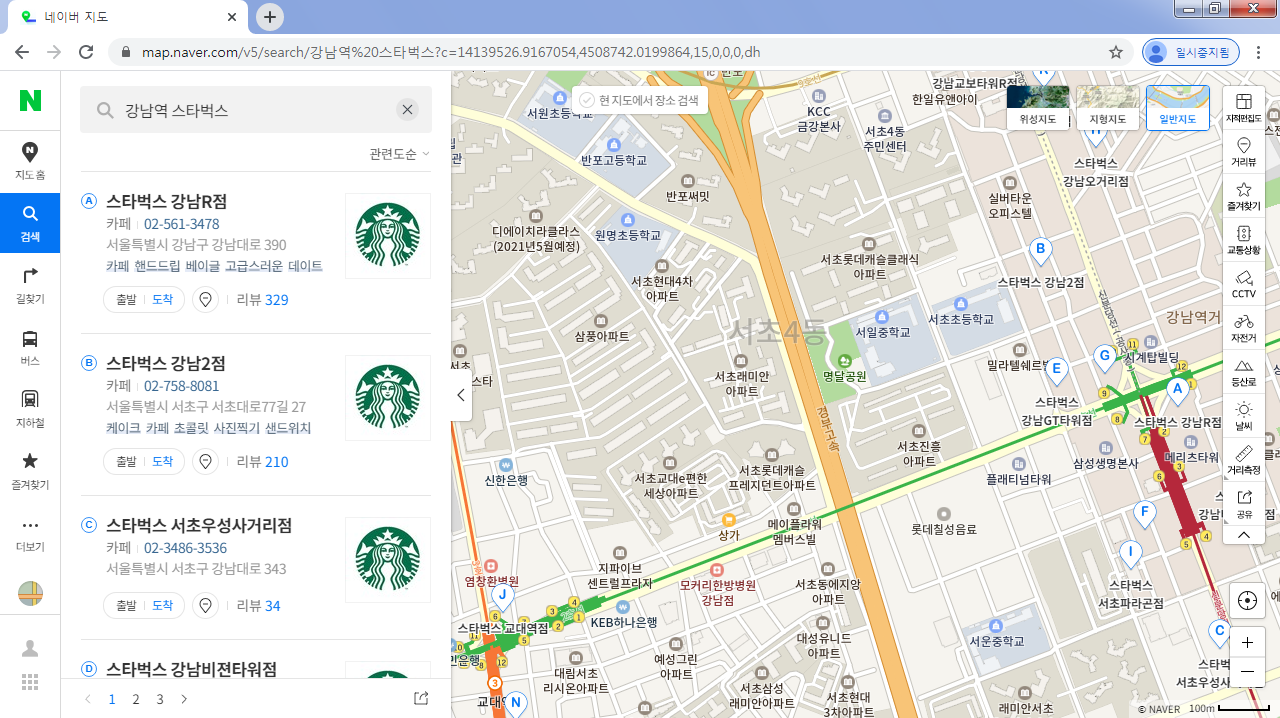The image size is (1280, 718).
Task: Open 스타벅스 서초우성사거리점 result title
Action: click(199, 525)
